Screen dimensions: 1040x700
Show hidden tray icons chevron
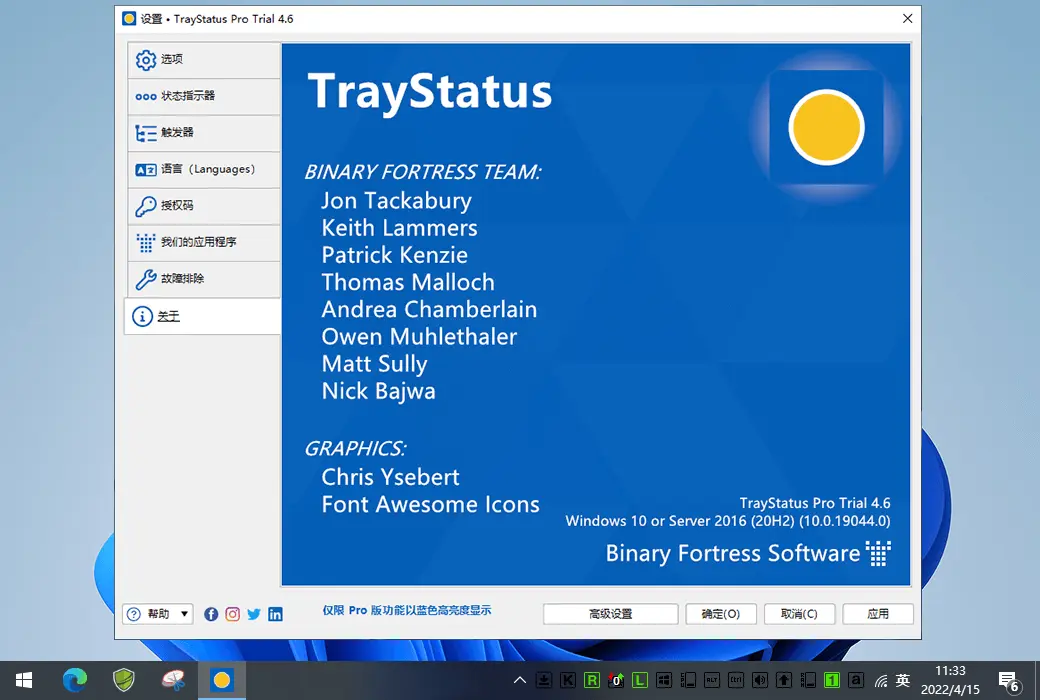click(520, 680)
